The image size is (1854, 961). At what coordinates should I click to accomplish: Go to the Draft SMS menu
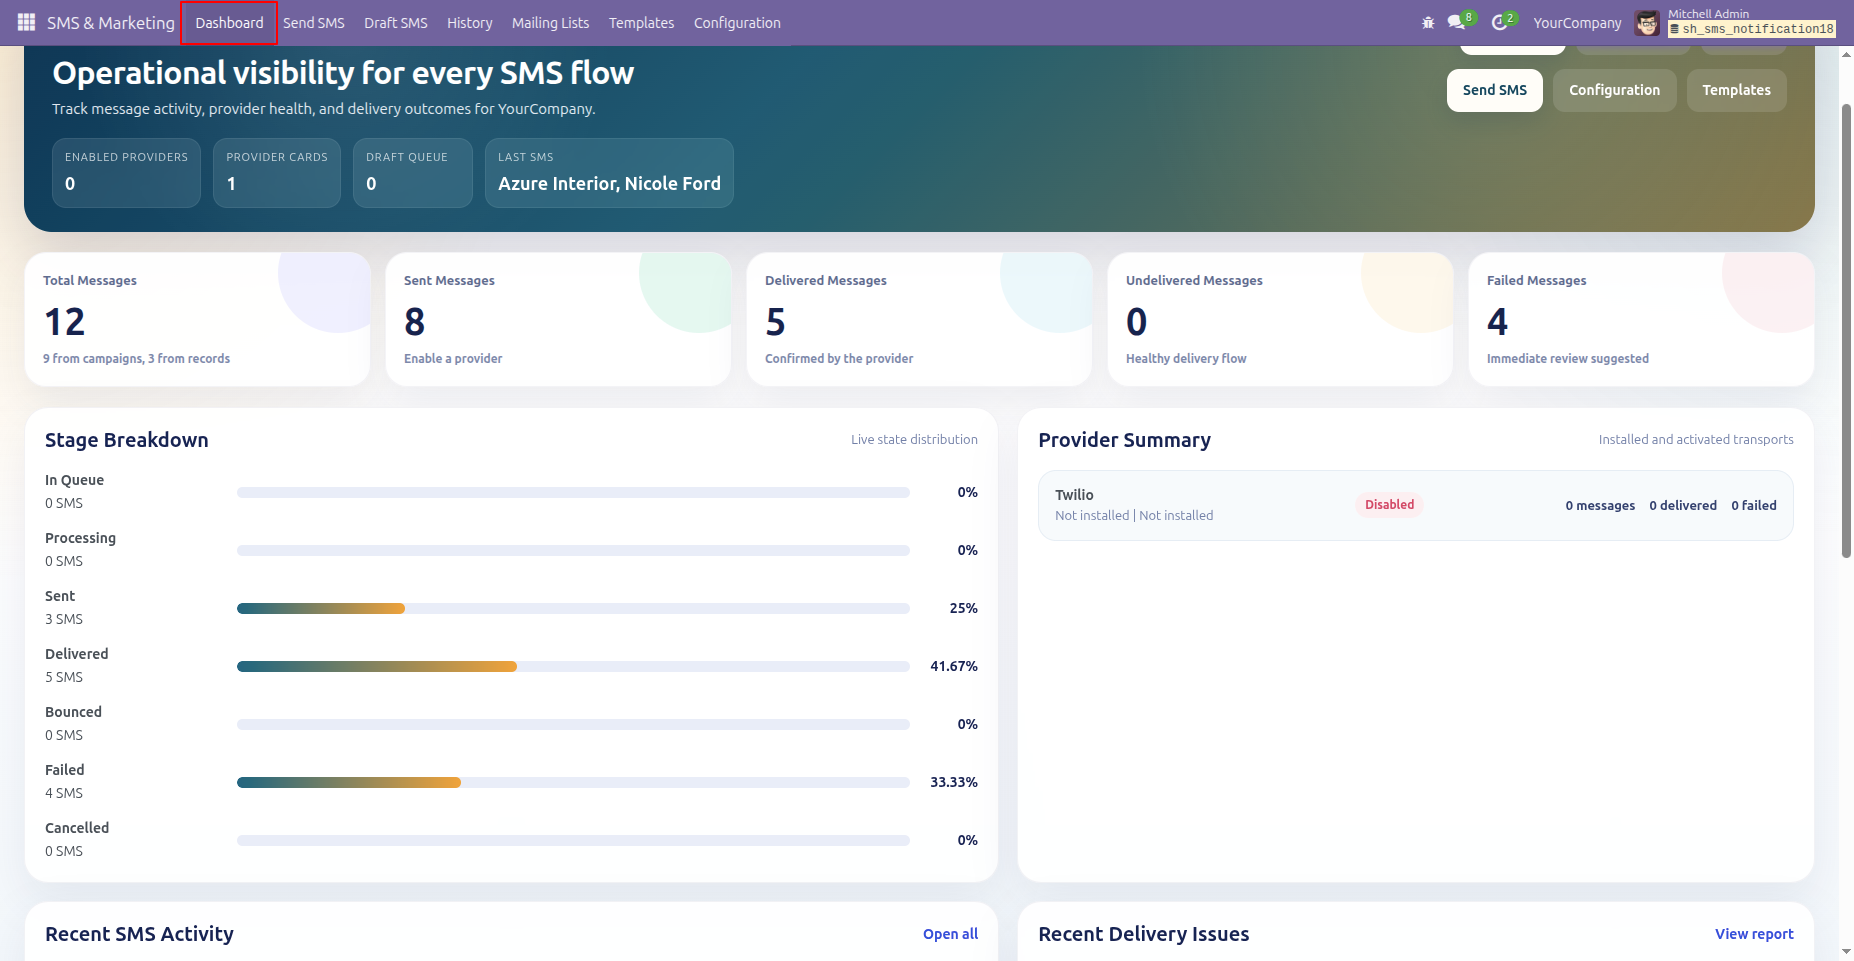396,23
